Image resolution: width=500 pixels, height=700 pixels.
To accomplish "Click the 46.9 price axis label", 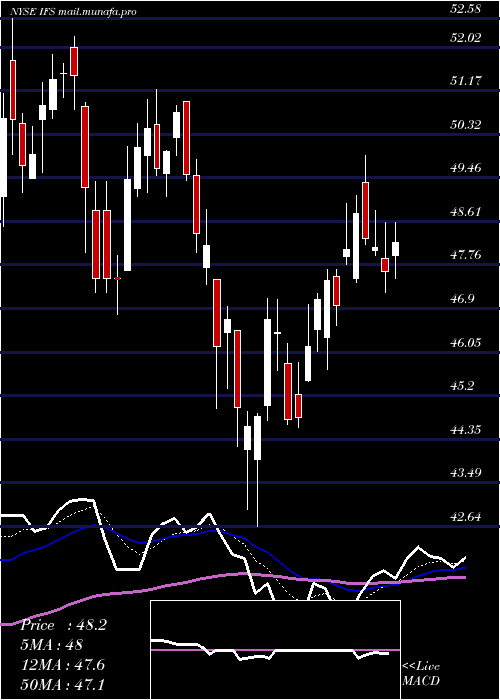I will [x=462, y=299].
